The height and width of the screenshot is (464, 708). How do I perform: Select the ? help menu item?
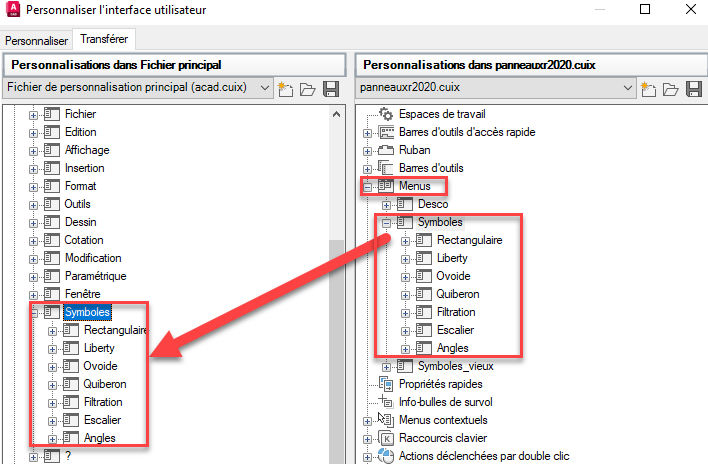(x=68, y=456)
